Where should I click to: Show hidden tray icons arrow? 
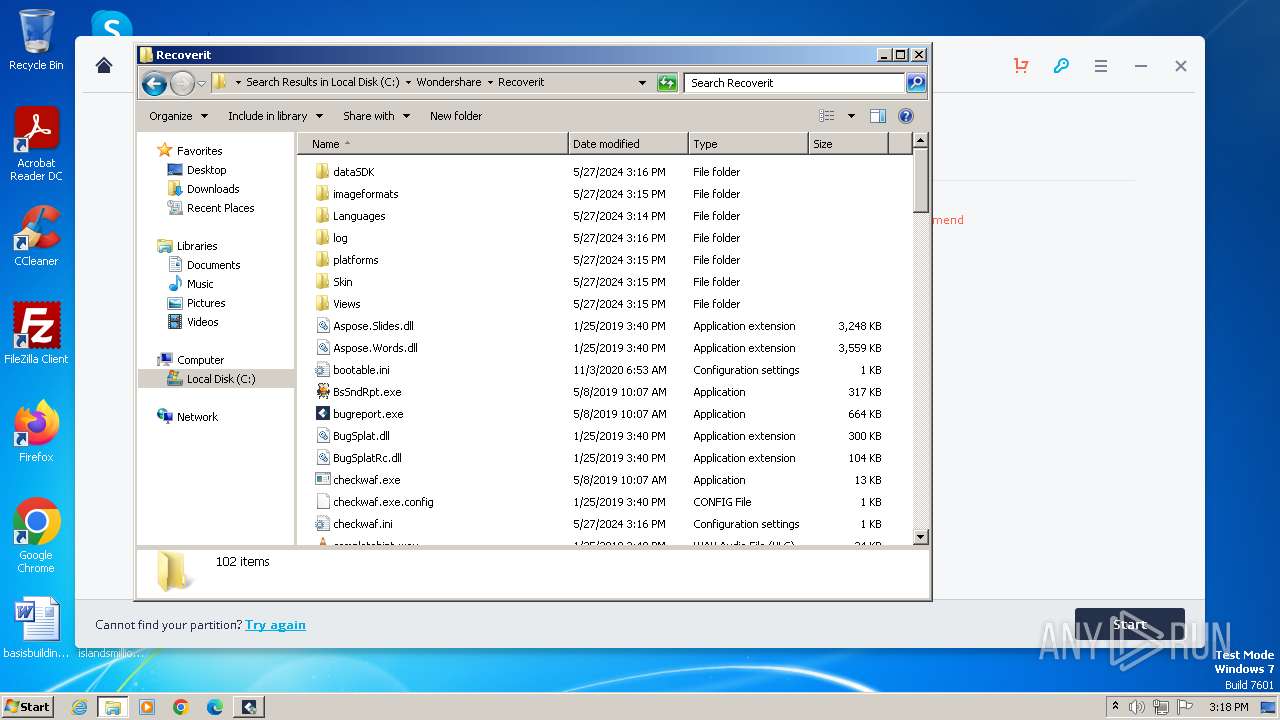1115,707
